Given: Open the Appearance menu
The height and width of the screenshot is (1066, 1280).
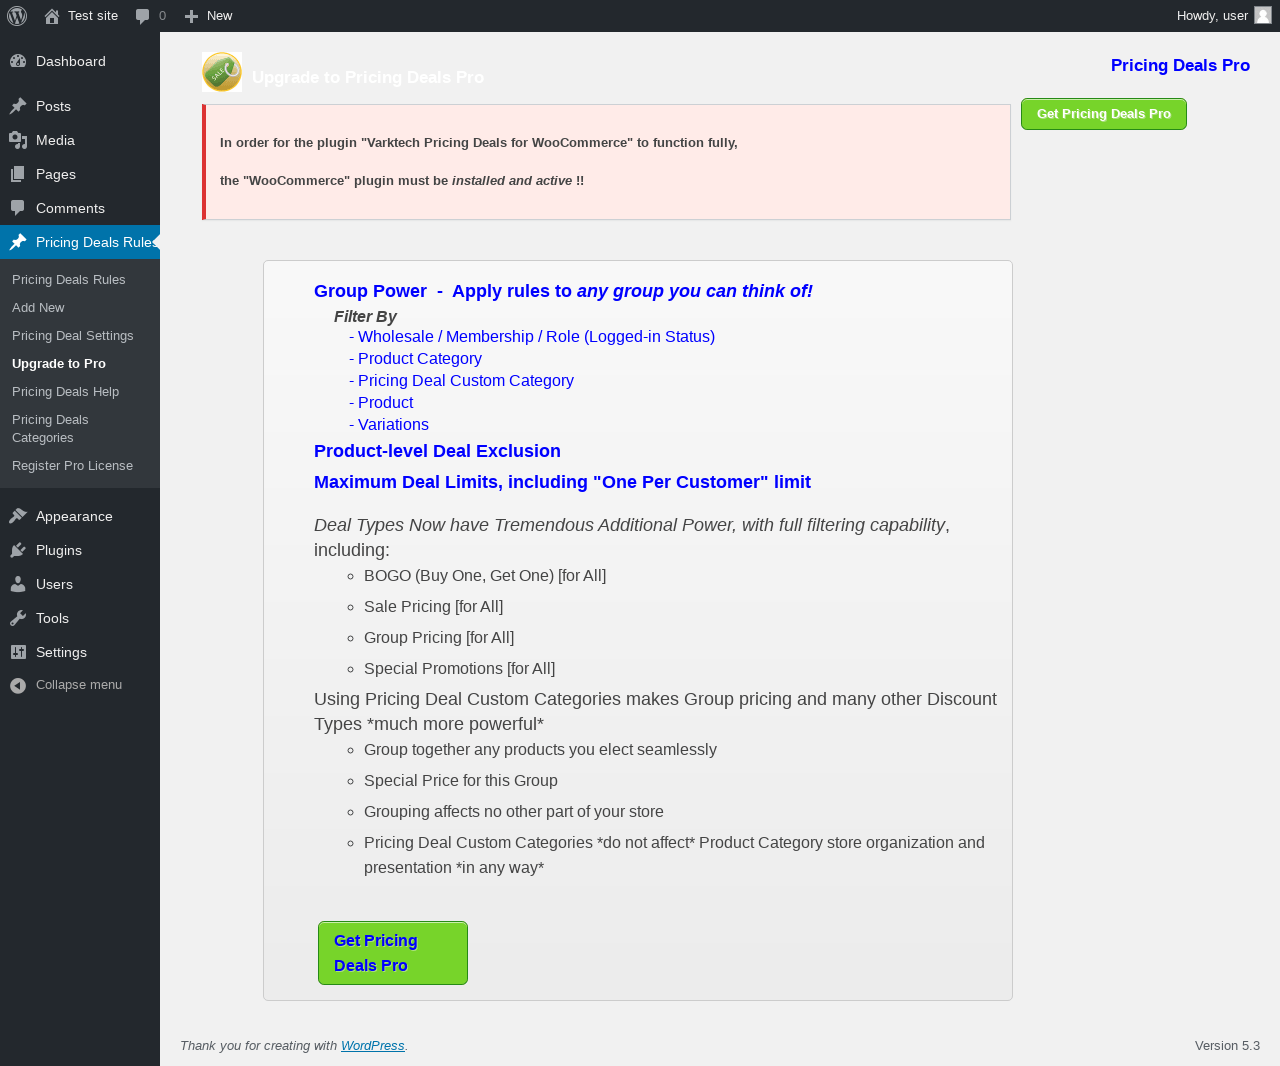Looking at the screenshot, I should click(x=80, y=516).
